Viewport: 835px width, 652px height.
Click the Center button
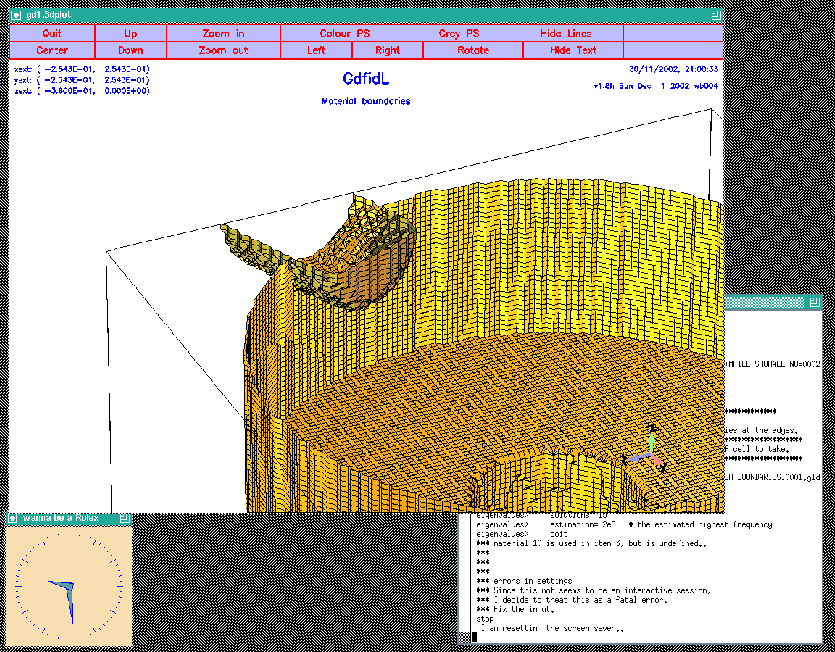52,50
